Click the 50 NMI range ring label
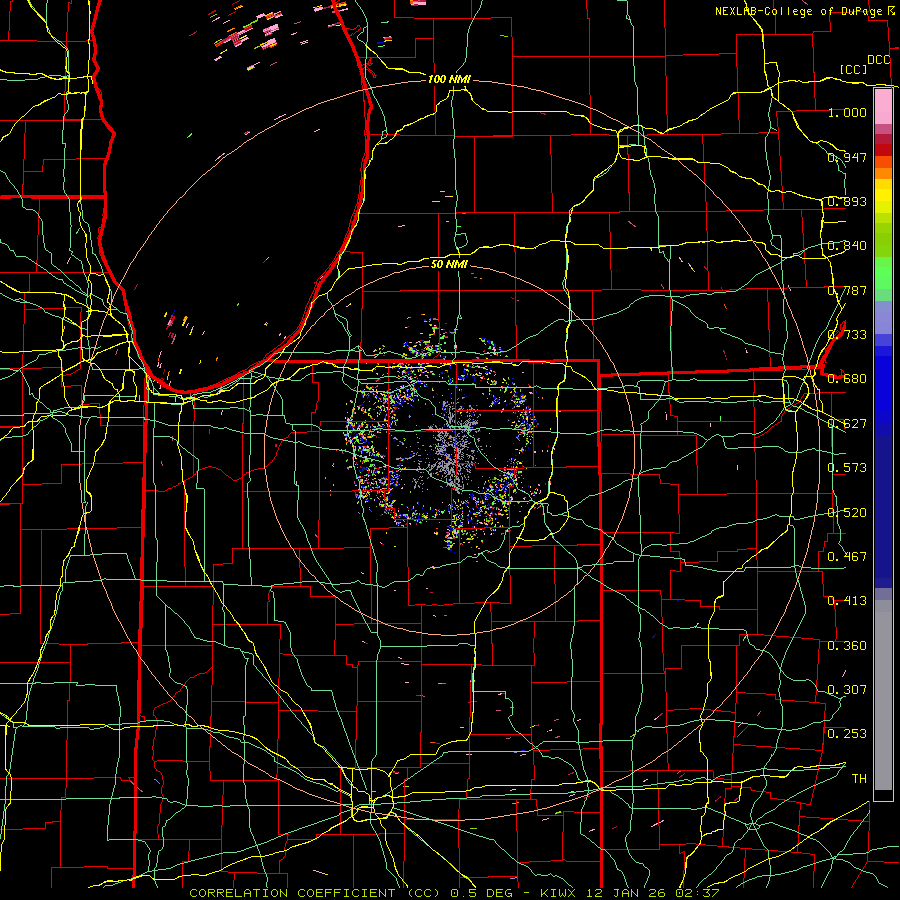 (449, 264)
